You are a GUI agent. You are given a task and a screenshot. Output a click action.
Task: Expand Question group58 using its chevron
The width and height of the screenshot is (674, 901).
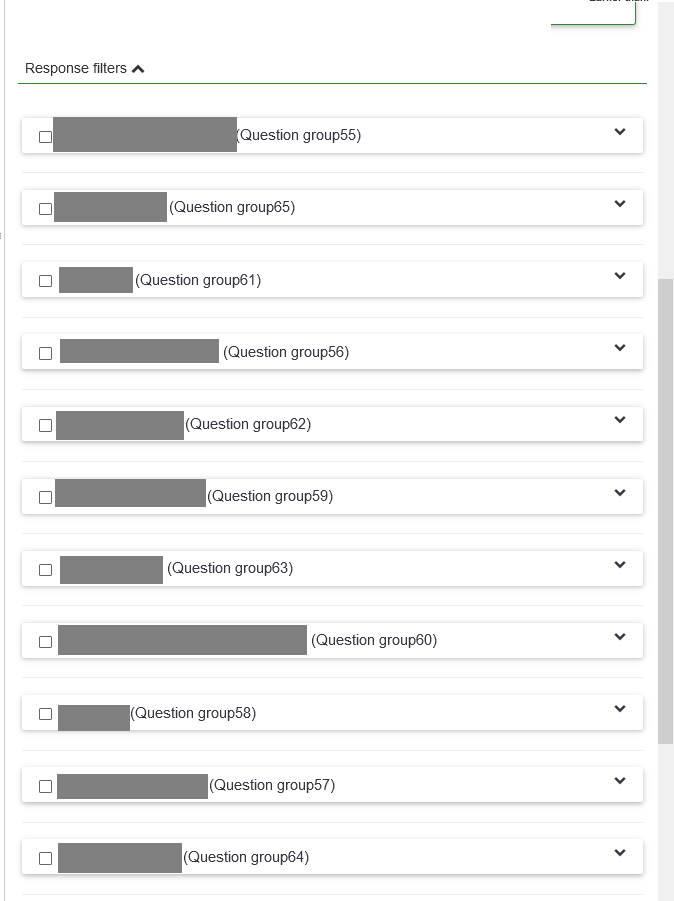pyautogui.click(x=620, y=709)
